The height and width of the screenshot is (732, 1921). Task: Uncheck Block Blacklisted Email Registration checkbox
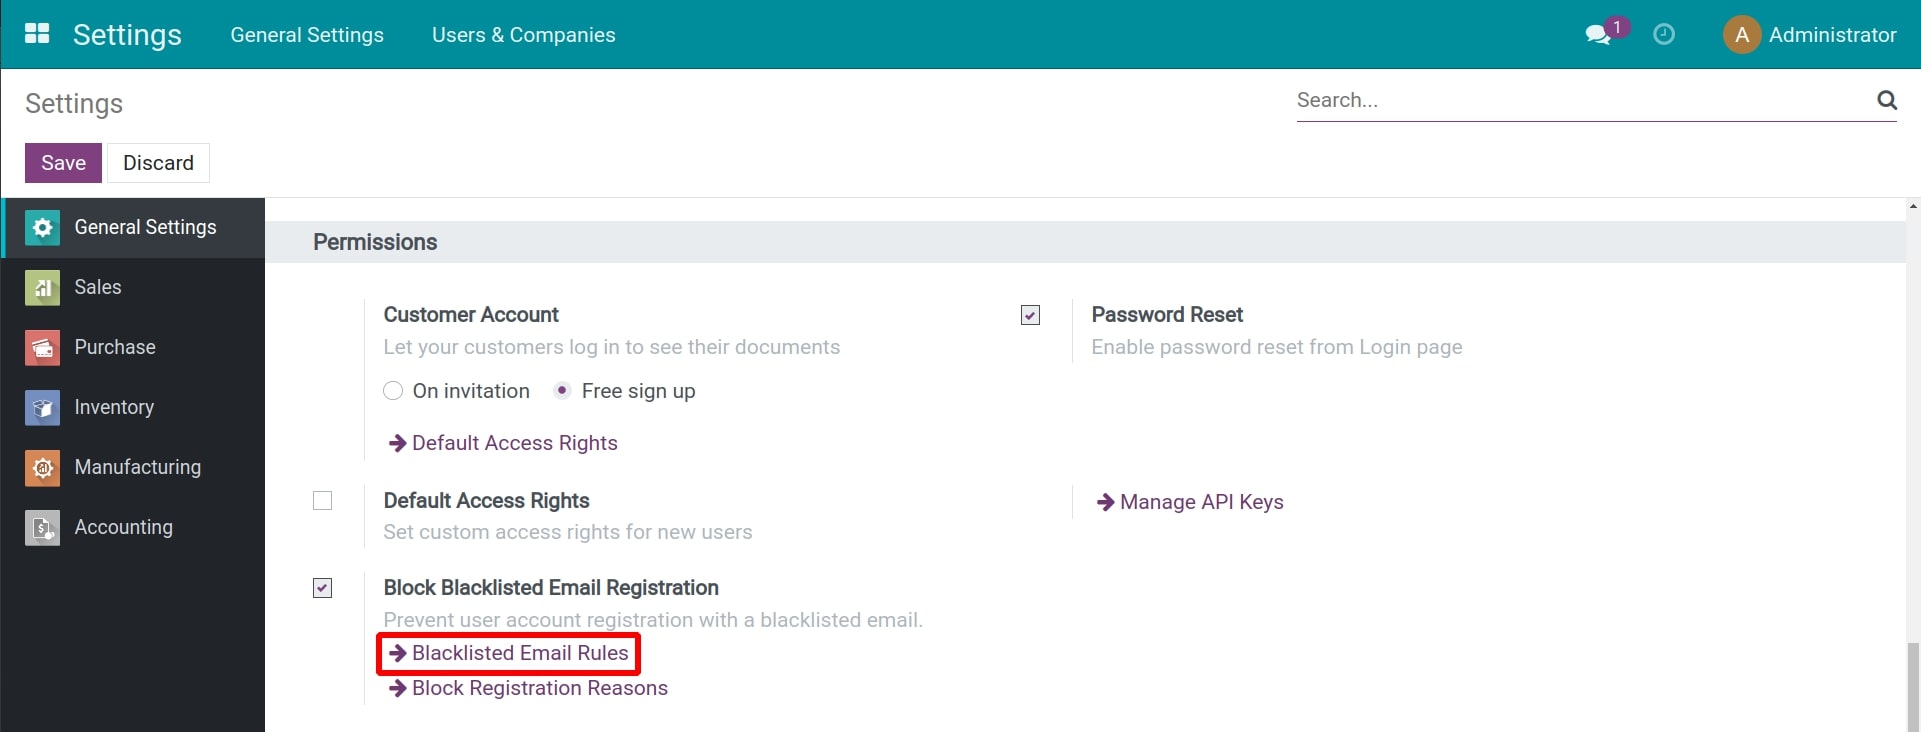322,588
